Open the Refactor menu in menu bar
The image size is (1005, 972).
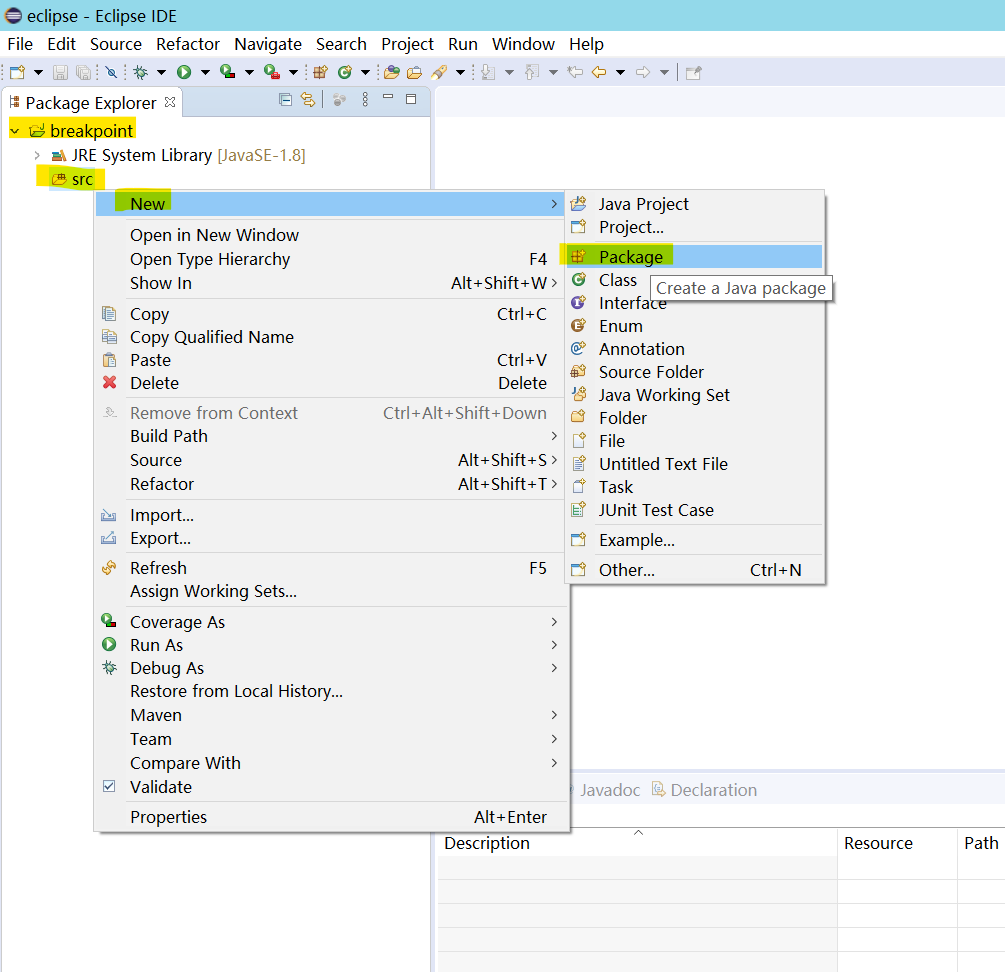point(188,44)
